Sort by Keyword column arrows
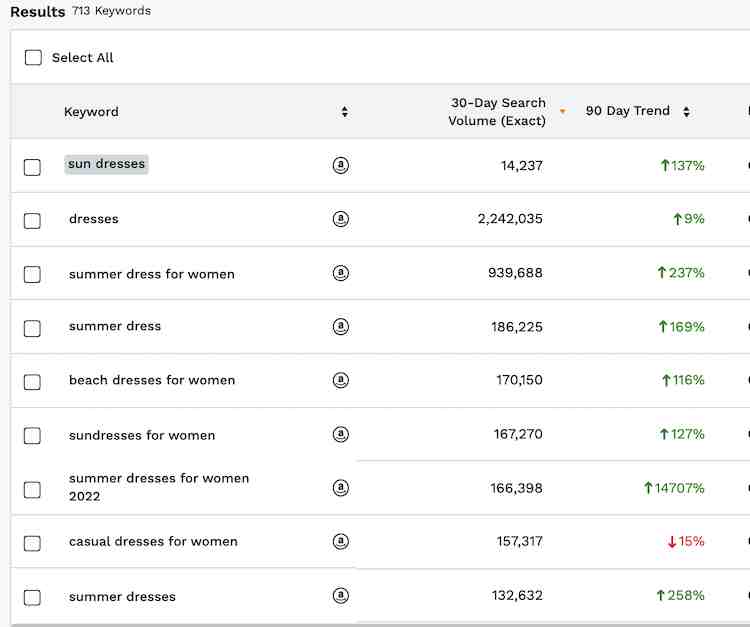This screenshot has width=750, height=627. click(x=344, y=112)
